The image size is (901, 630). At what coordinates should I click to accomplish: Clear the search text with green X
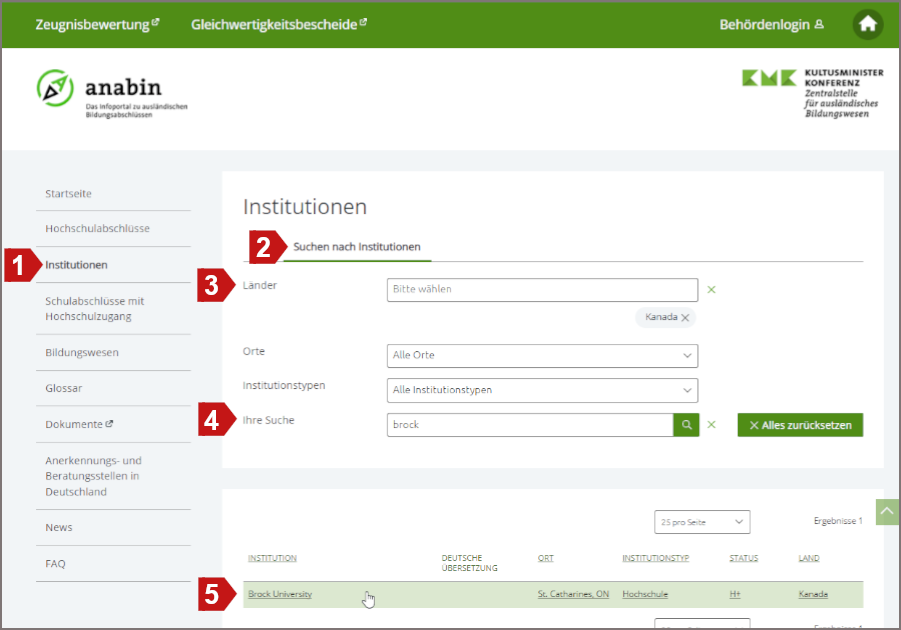(x=712, y=425)
